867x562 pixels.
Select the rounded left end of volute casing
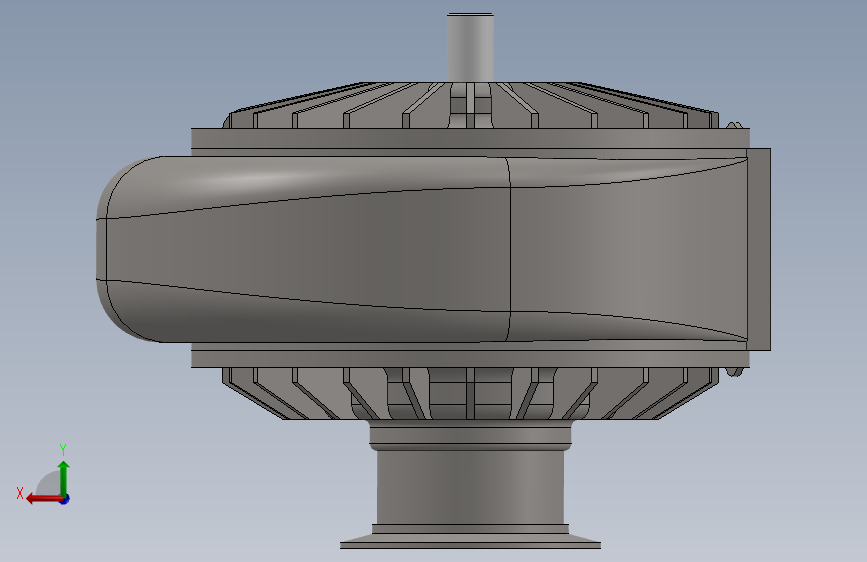pos(130,249)
